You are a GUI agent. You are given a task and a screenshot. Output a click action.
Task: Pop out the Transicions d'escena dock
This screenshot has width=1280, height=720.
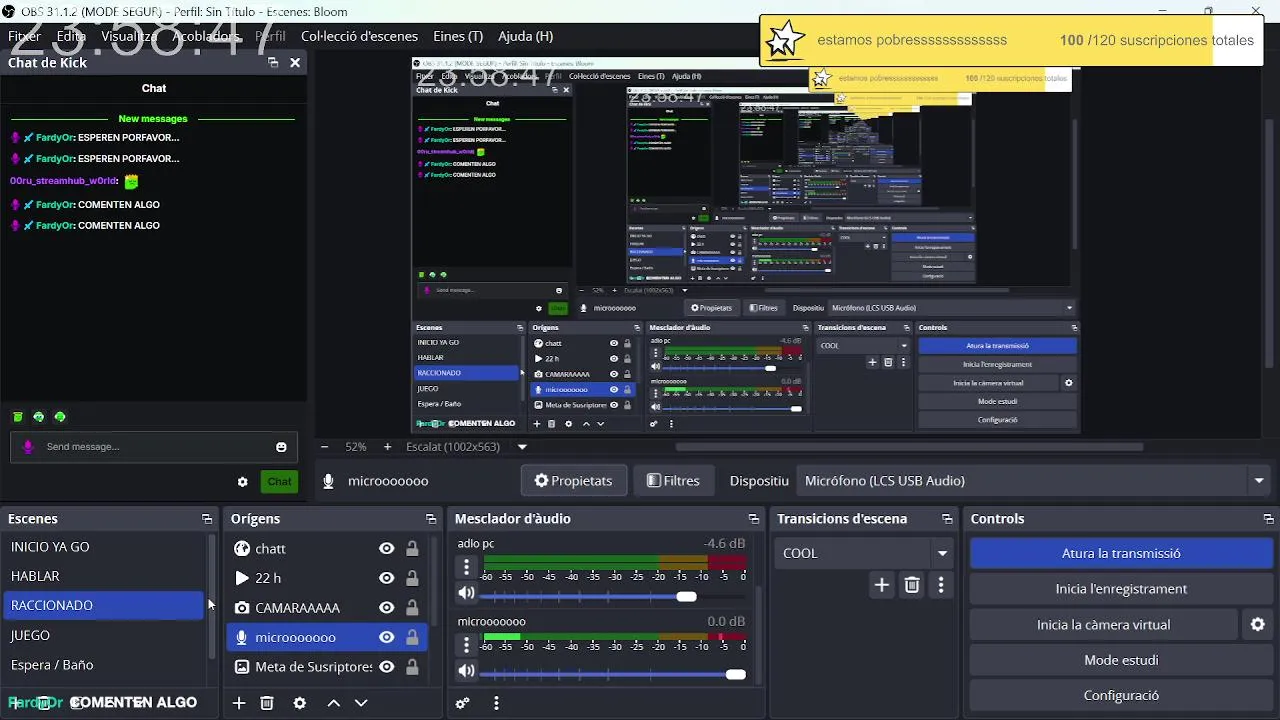pyautogui.click(x=947, y=519)
